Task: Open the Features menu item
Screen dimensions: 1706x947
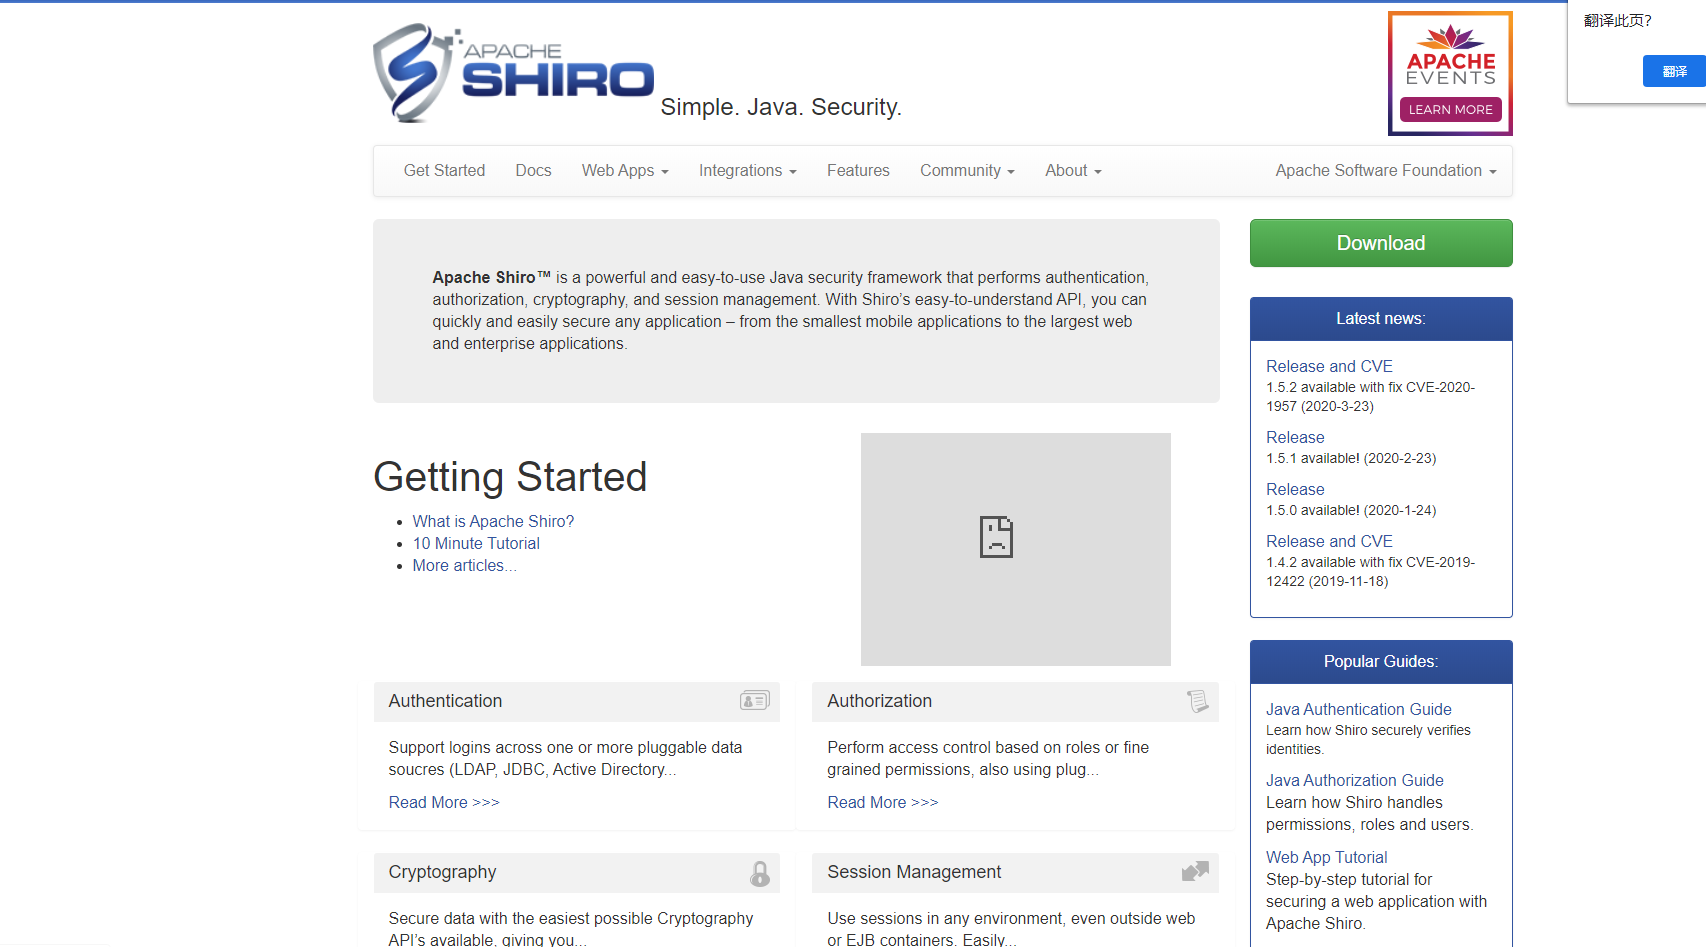Action: click(x=858, y=171)
